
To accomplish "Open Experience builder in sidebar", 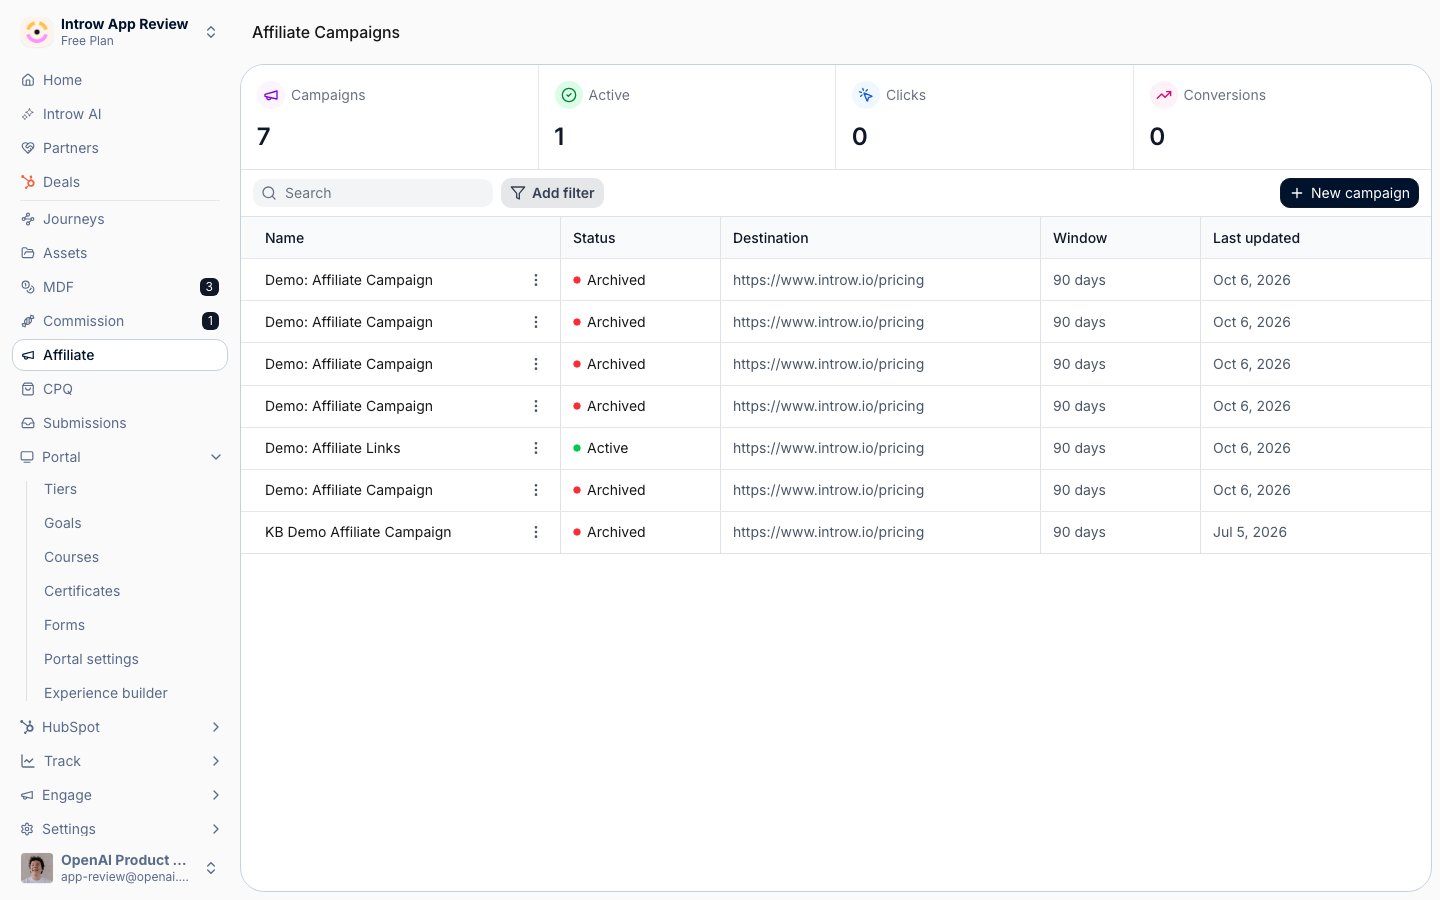I will pos(106,693).
